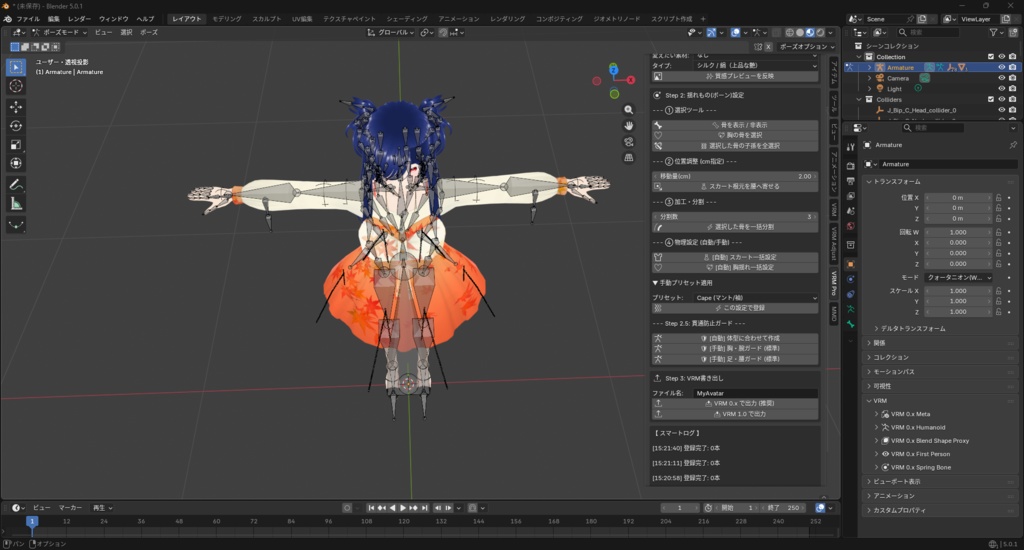This screenshot has height=550, width=1024.
Task: Open the ファイル (File) menu
Action: (28, 19)
